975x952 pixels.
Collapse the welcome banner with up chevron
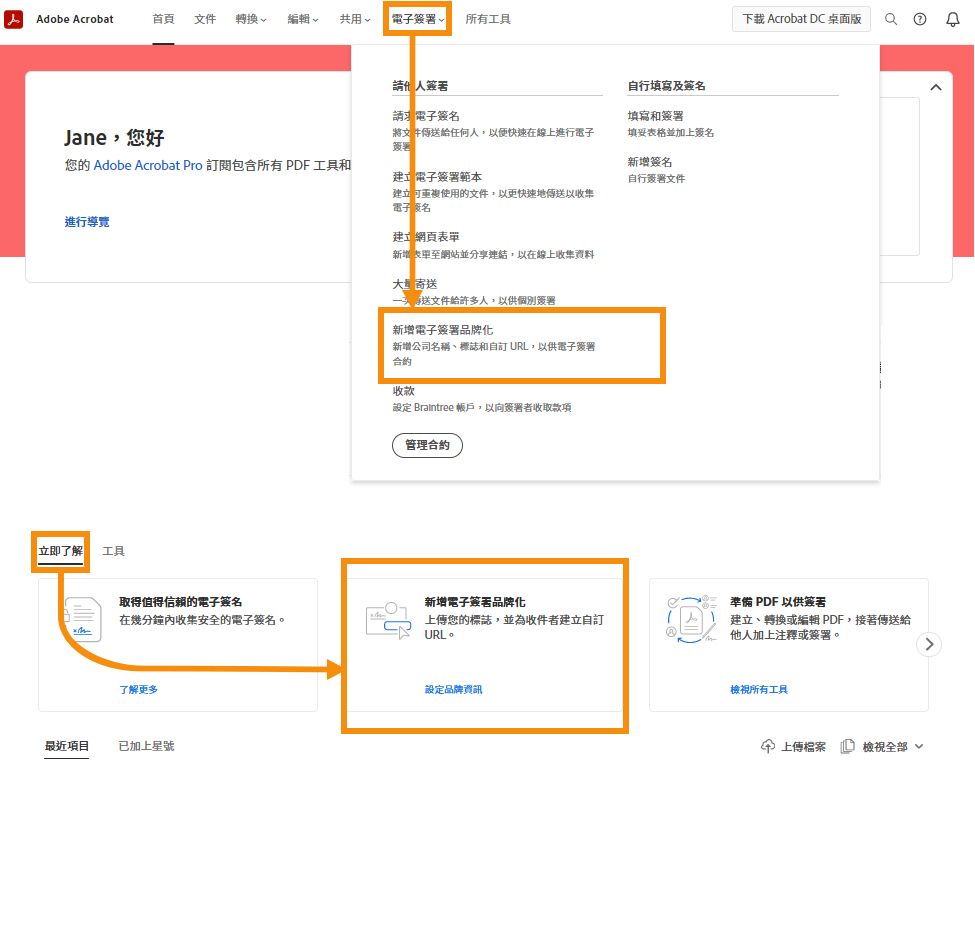[935, 88]
